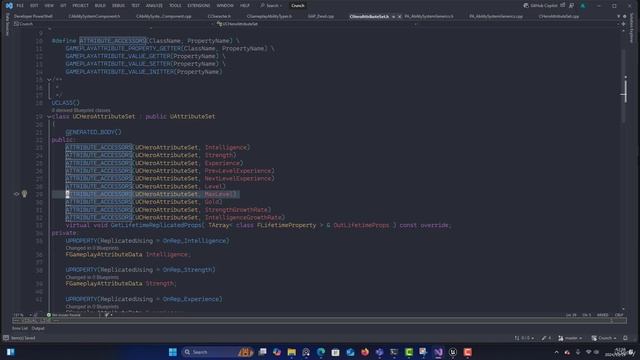The width and height of the screenshot is (640, 360).
Task: Click the lightbulb quick actions icon
Action: pyautogui.click(x=24, y=194)
